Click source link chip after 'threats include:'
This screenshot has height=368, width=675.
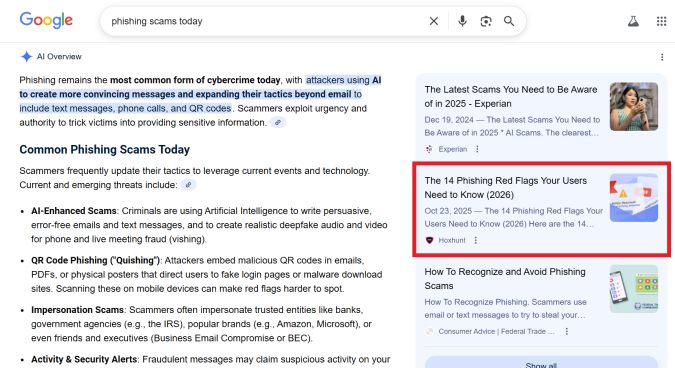pyautogui.click(x=188, y=185)
